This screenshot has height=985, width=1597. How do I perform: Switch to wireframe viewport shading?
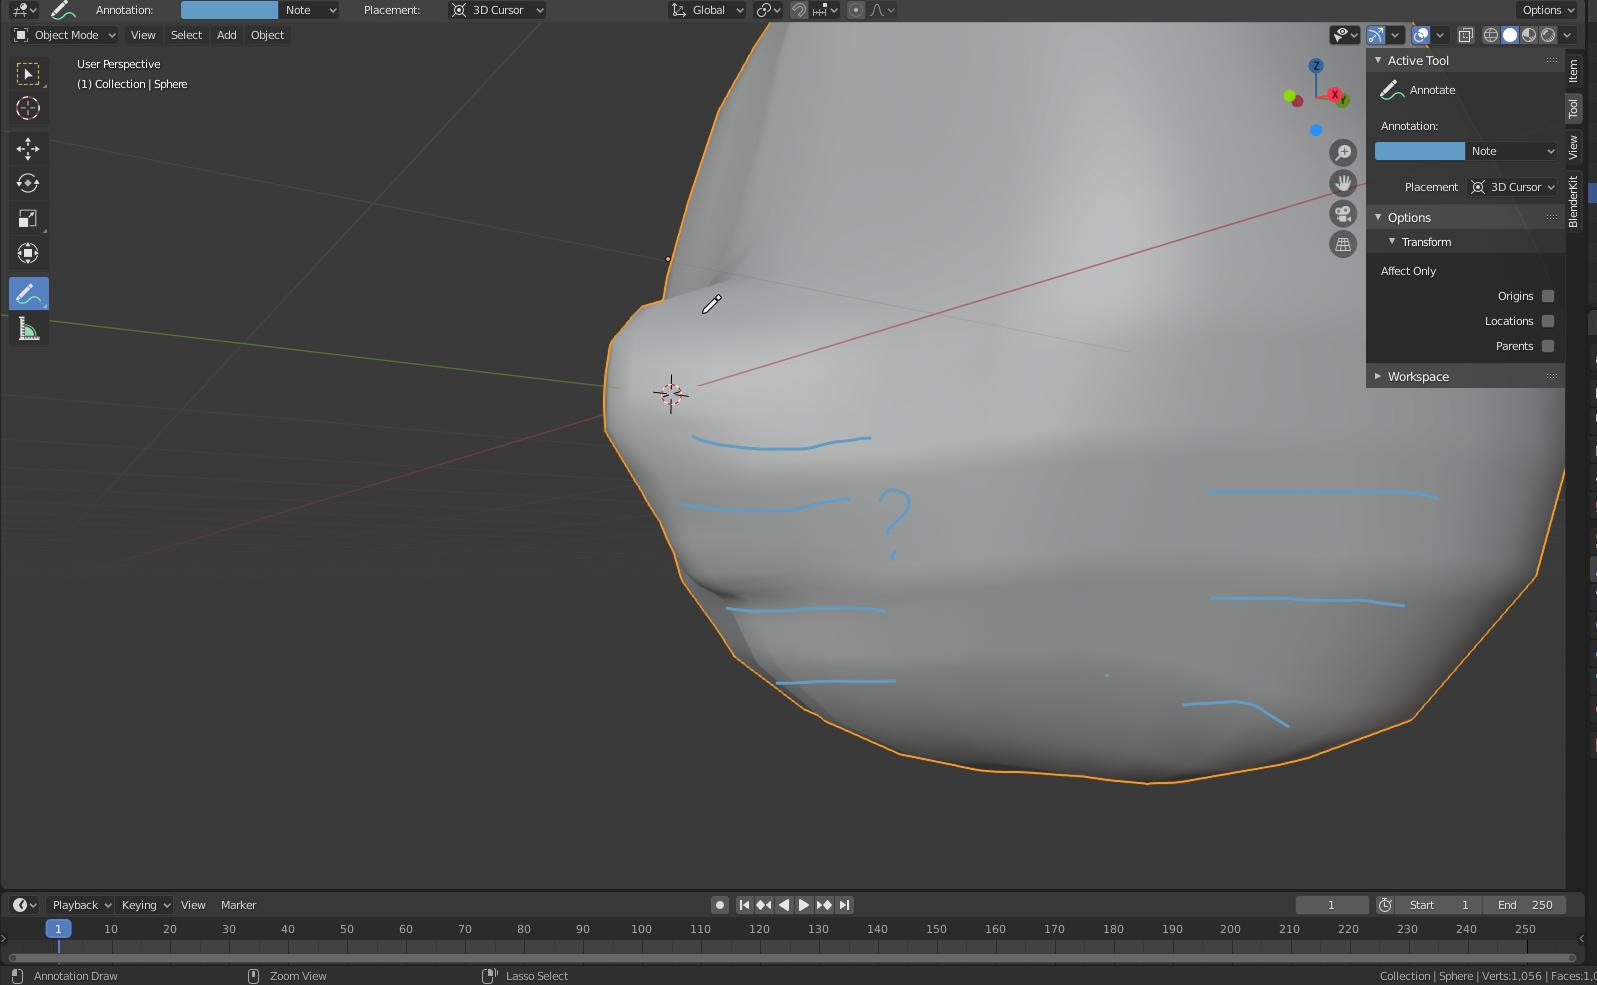(1491, 35)
